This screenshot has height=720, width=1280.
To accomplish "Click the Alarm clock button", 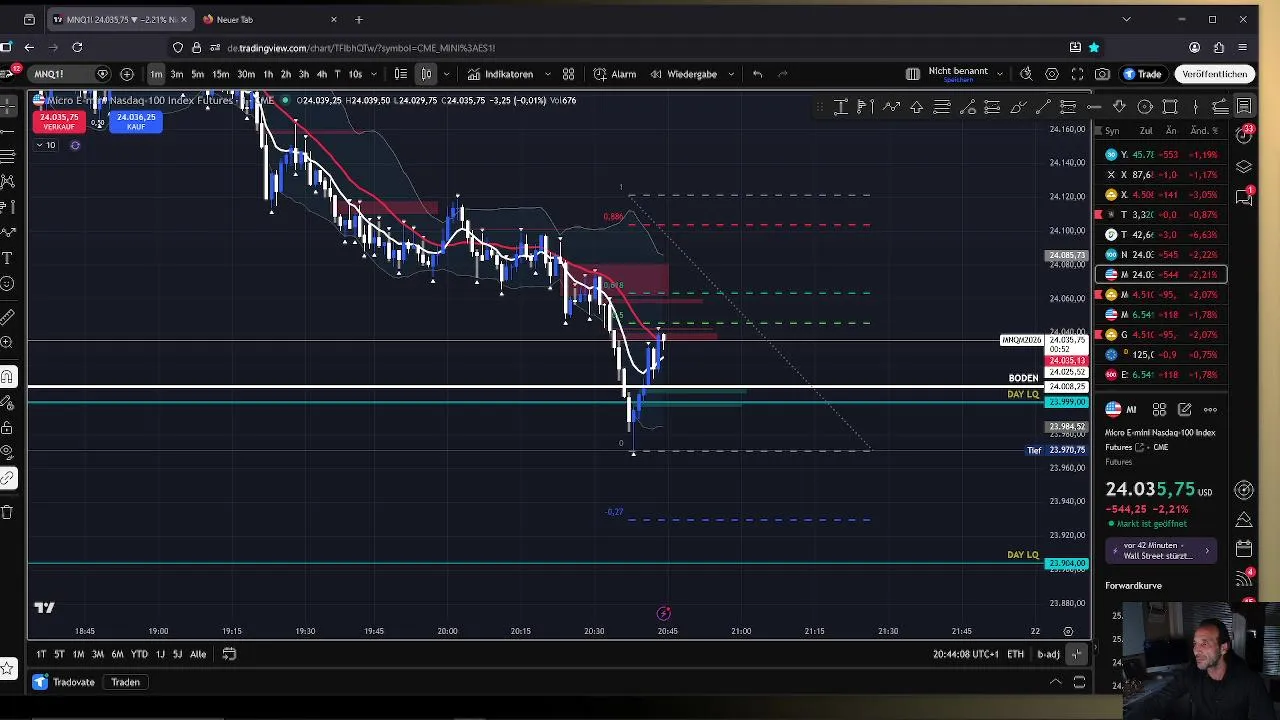I will [614, 74].
